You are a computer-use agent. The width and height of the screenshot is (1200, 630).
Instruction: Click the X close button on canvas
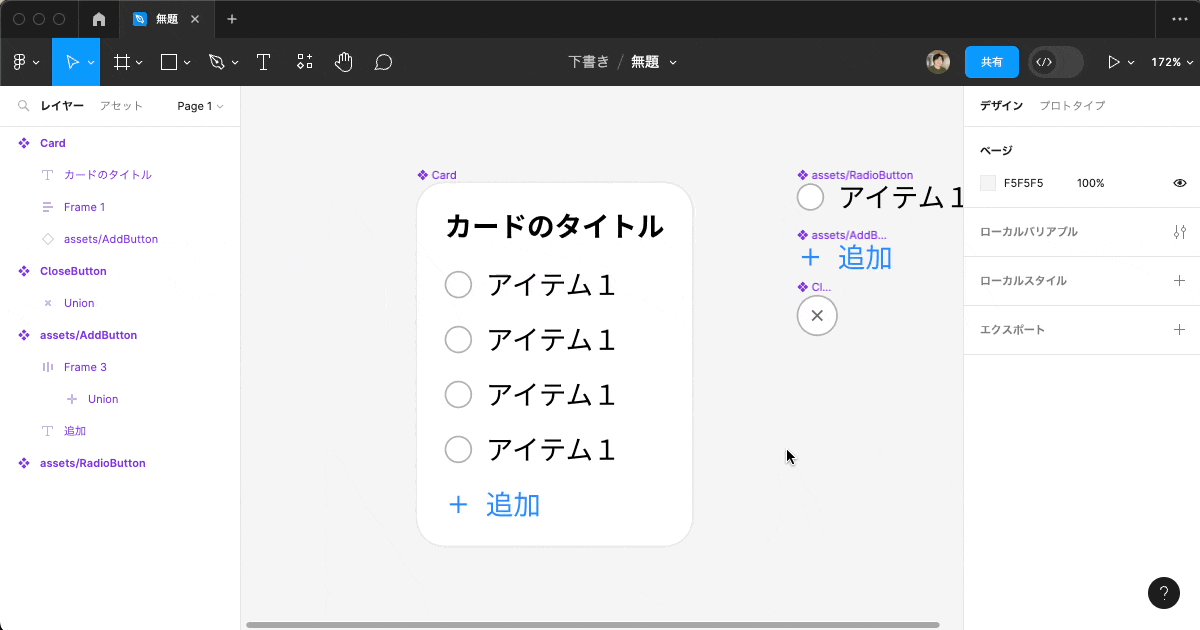click(x=817, y=315)
